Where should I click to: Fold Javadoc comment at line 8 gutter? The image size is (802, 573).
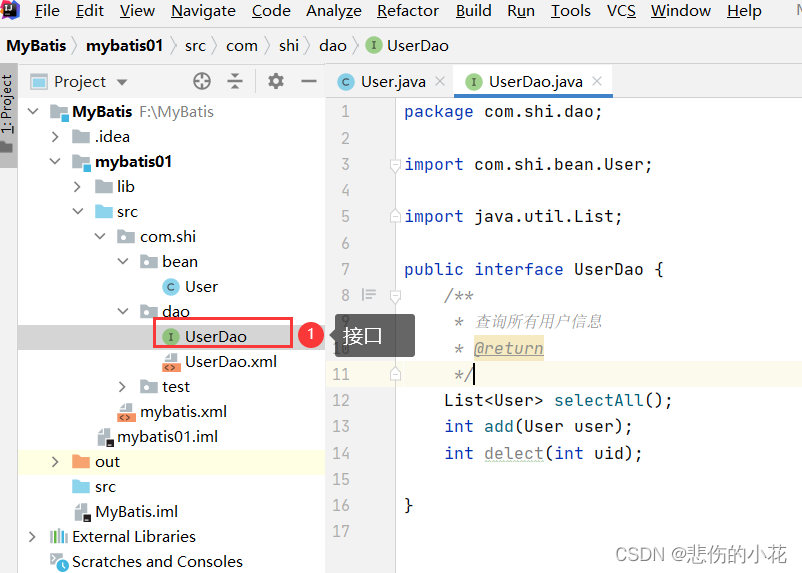tap(395, 296)
